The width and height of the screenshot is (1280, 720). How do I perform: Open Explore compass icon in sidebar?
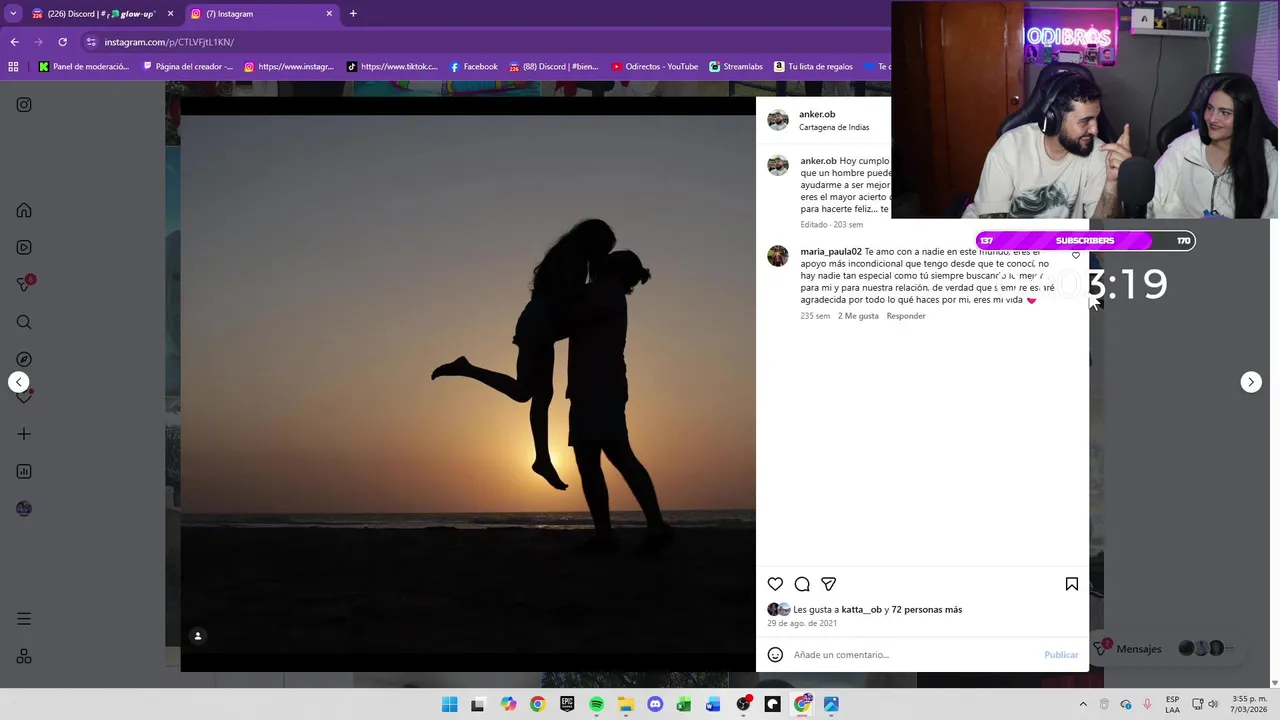click(24, 359)
